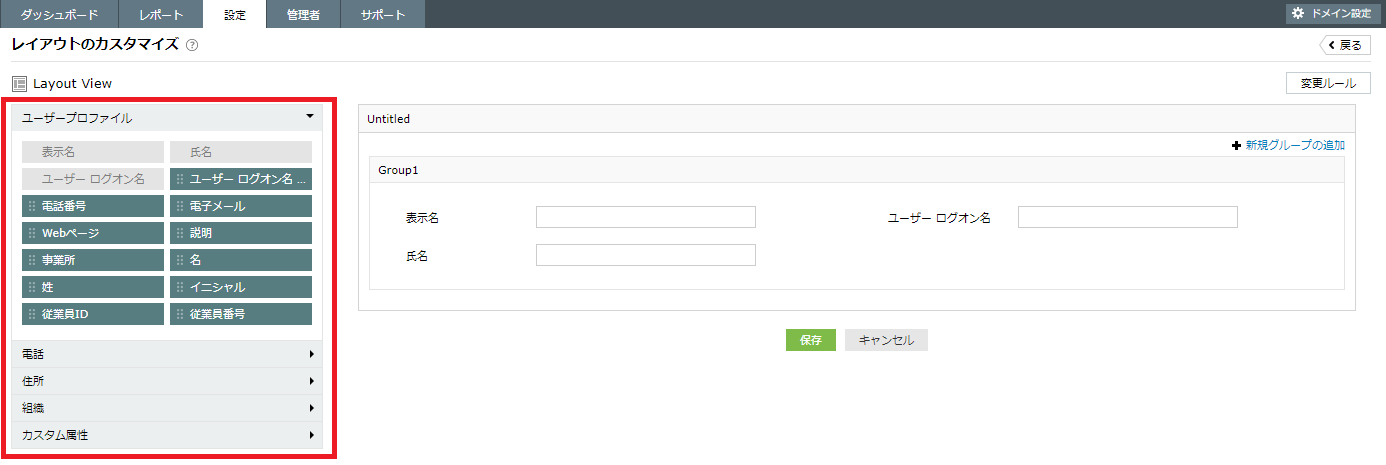1386x465 pixels.
Task: Click drag handle on Webページ field
Action: pyautogui.click(x=32, y=233)
